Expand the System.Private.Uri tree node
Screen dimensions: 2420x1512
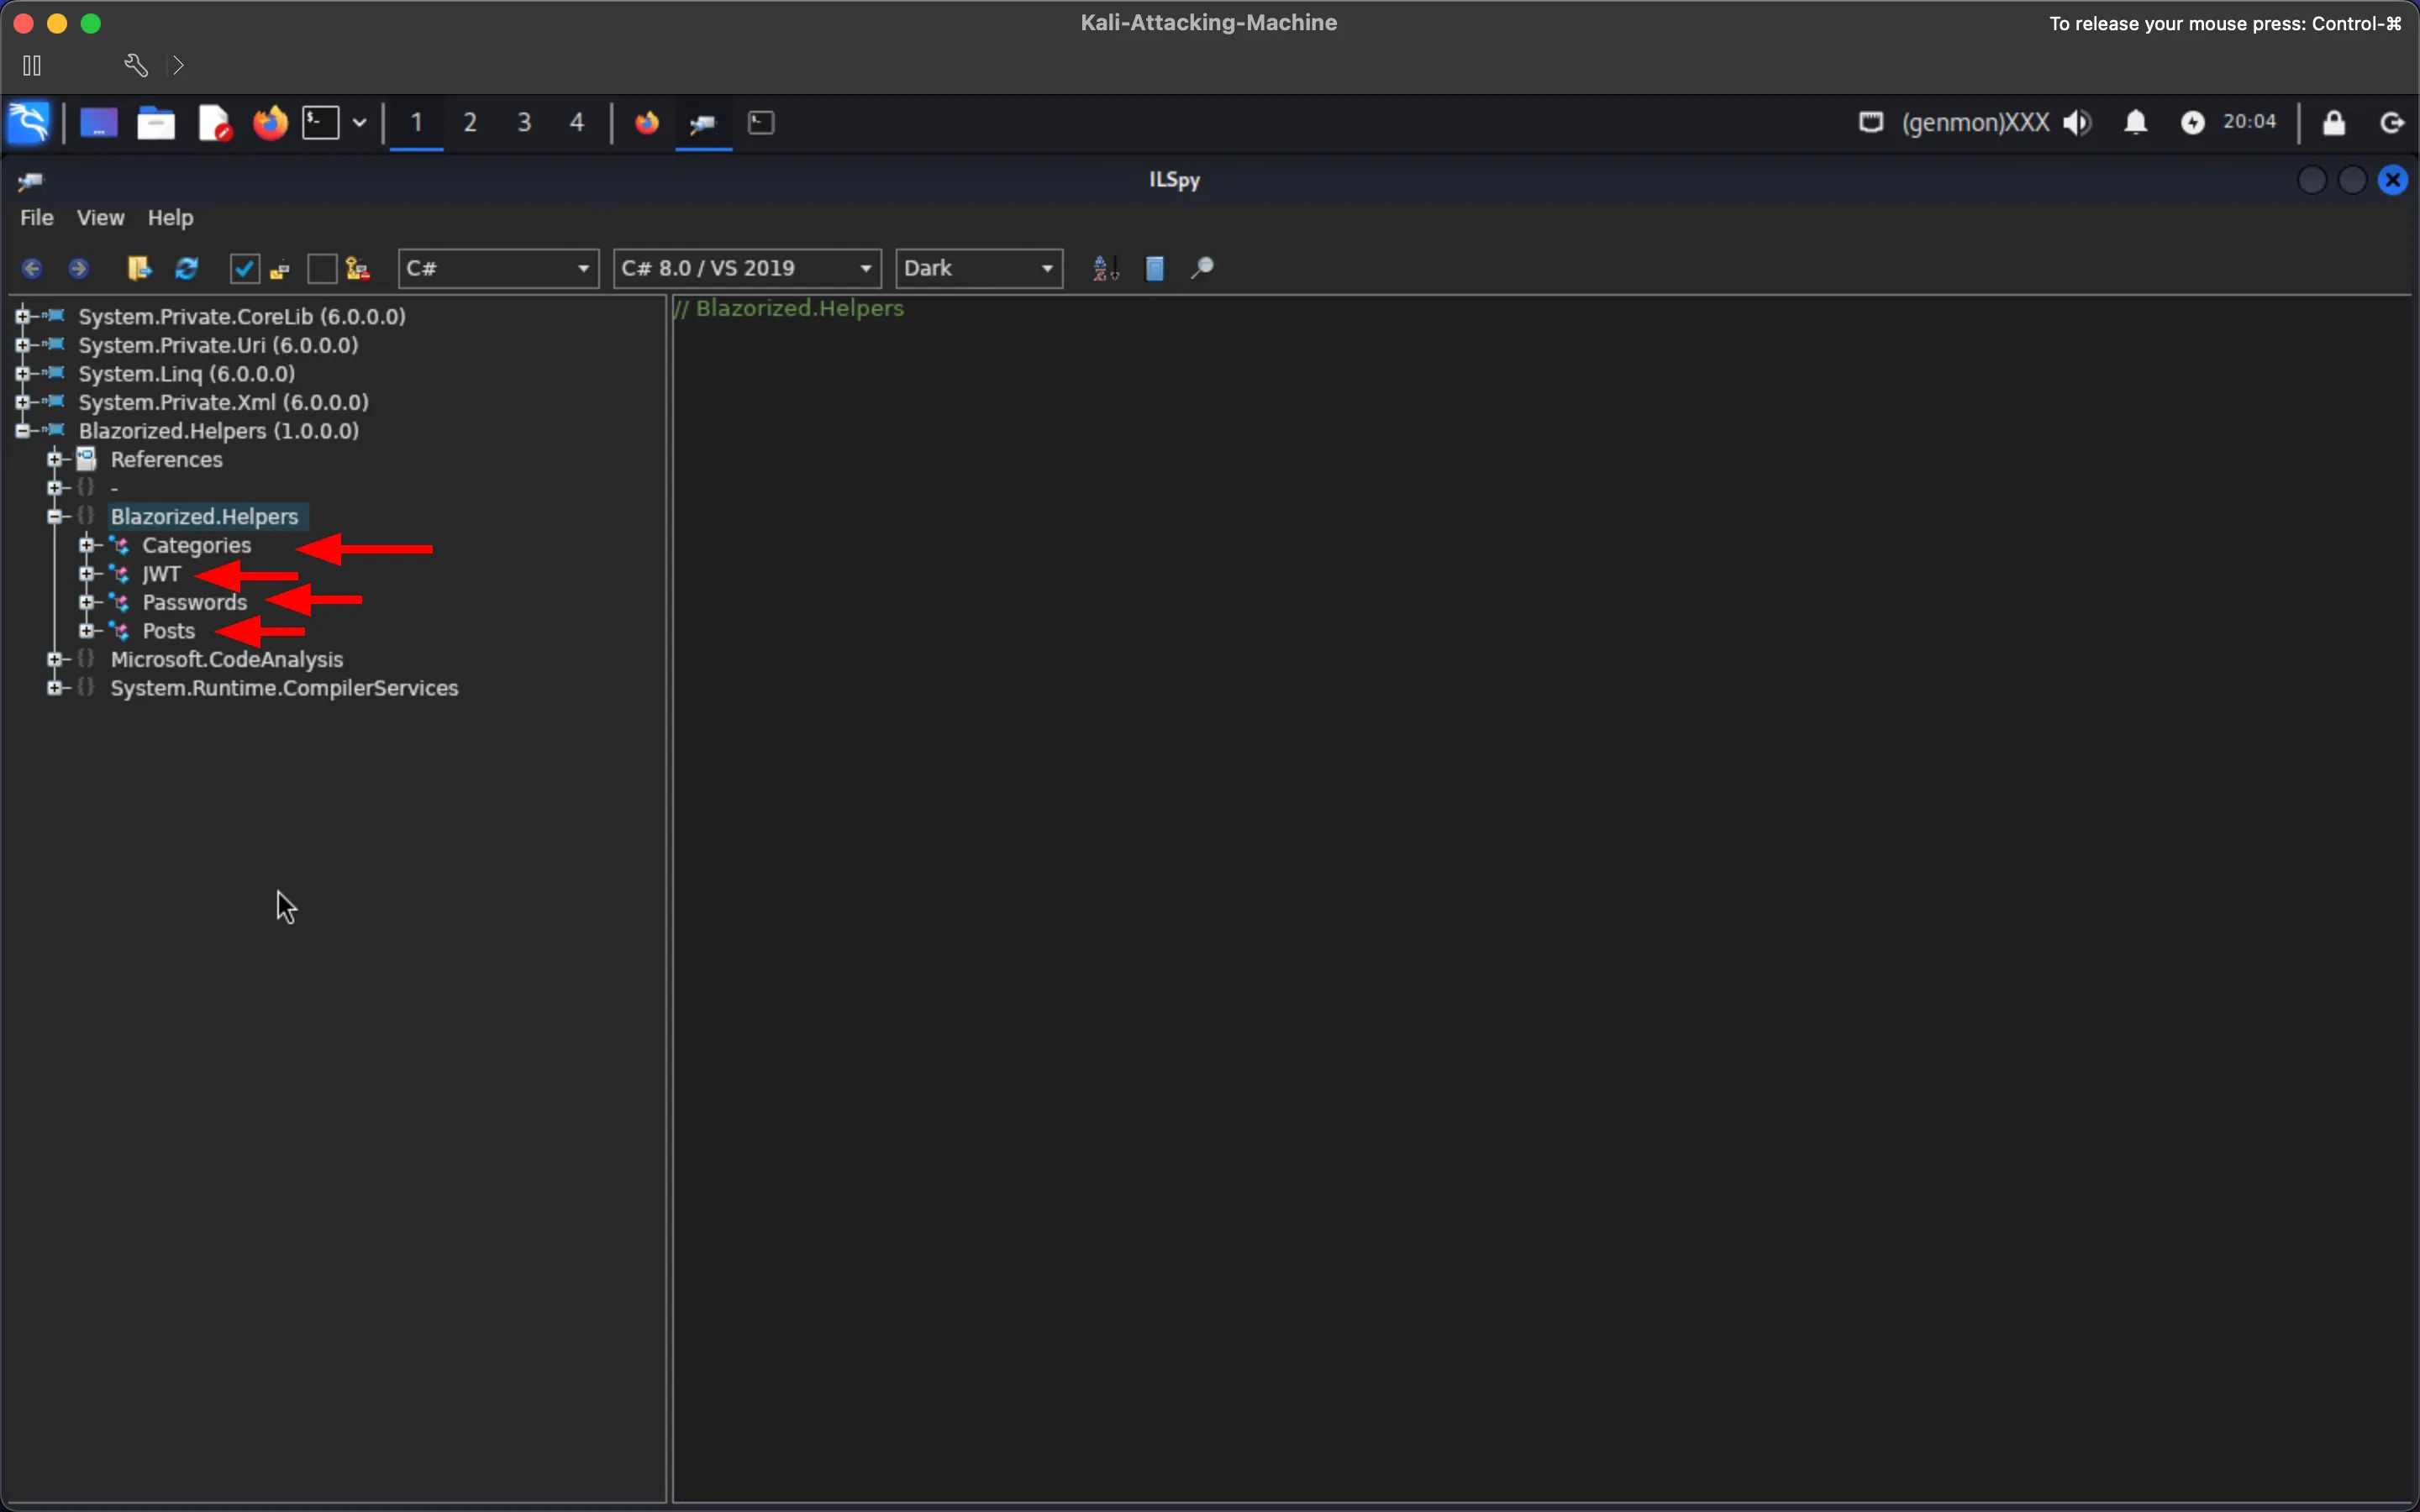click(x=22, y=345)
